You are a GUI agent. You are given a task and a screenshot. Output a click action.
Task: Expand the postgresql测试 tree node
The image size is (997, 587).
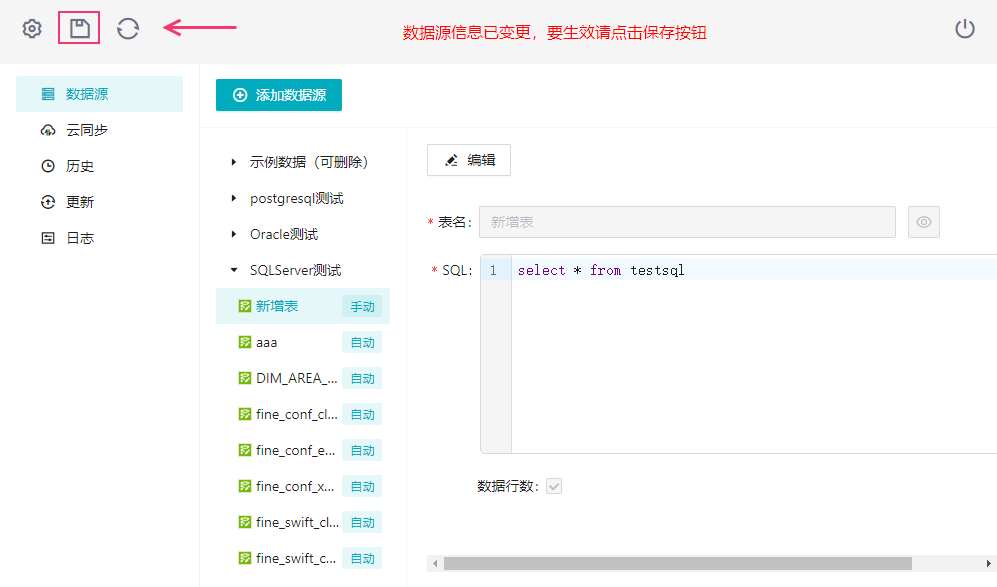point(234,198)
